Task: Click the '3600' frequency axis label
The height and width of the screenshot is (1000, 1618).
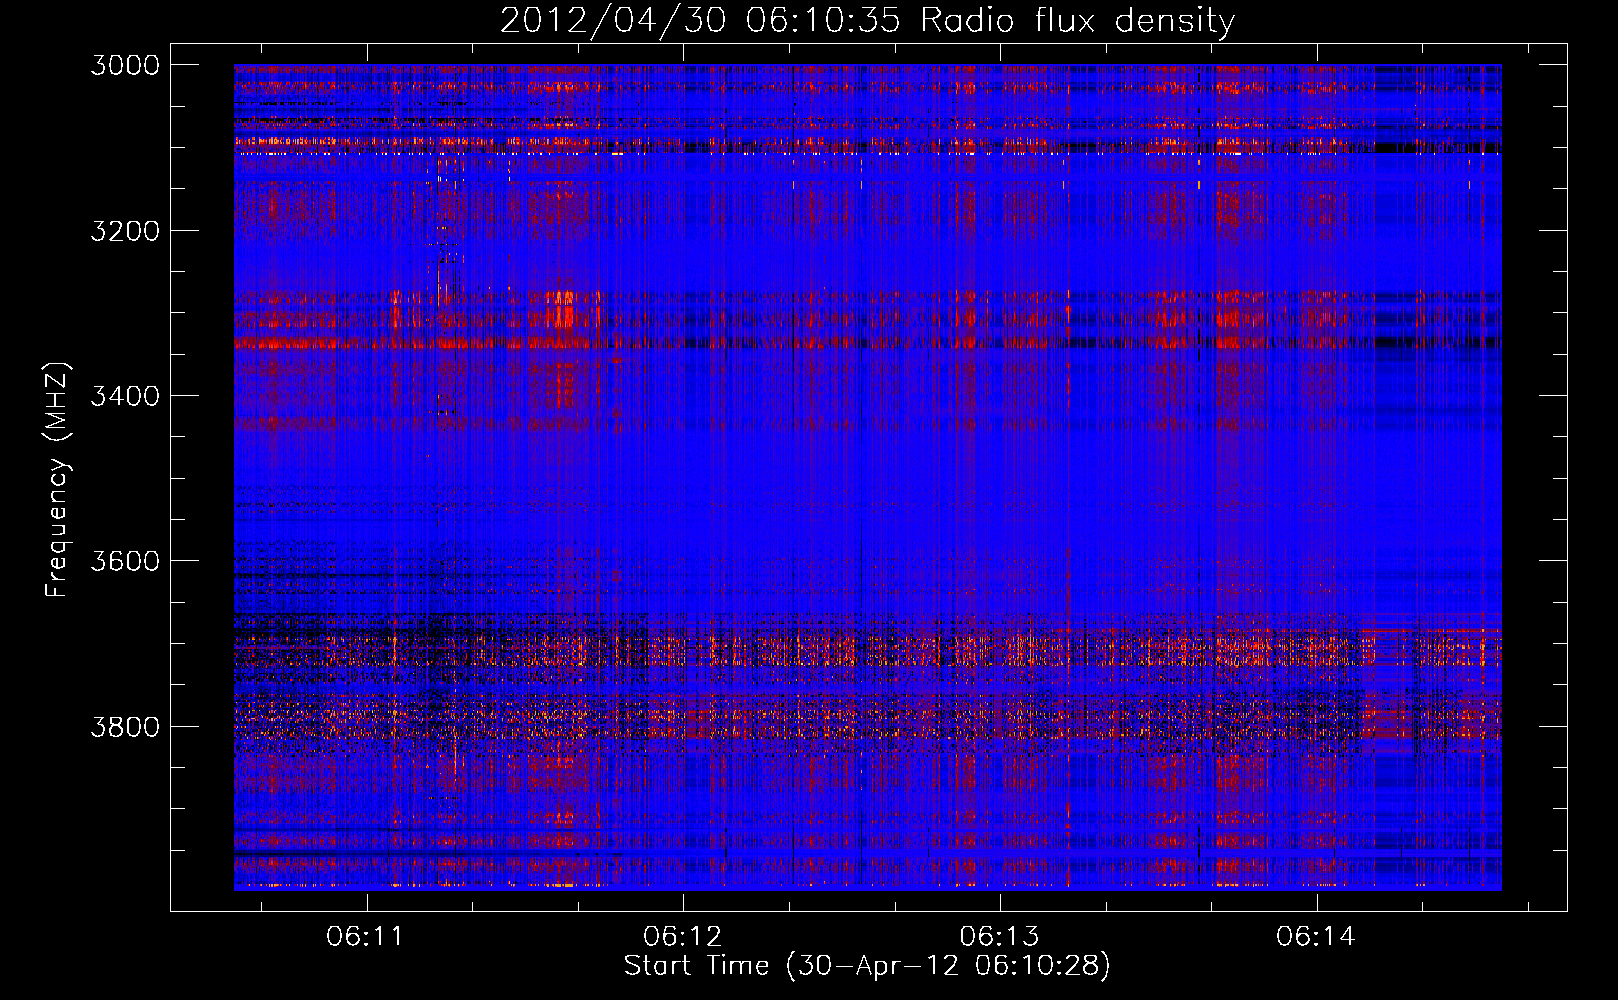Action: coord(125,561)
